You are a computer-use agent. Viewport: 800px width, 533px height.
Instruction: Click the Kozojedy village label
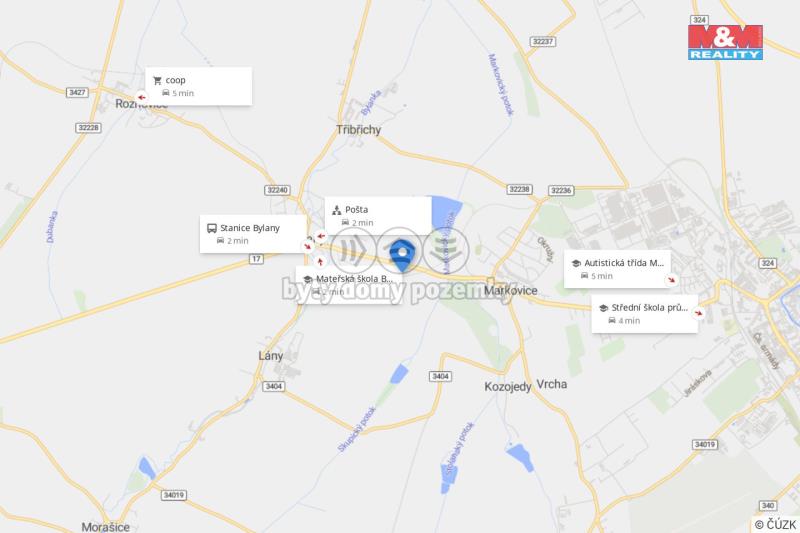pyautogui.click(x=508, y=387)
